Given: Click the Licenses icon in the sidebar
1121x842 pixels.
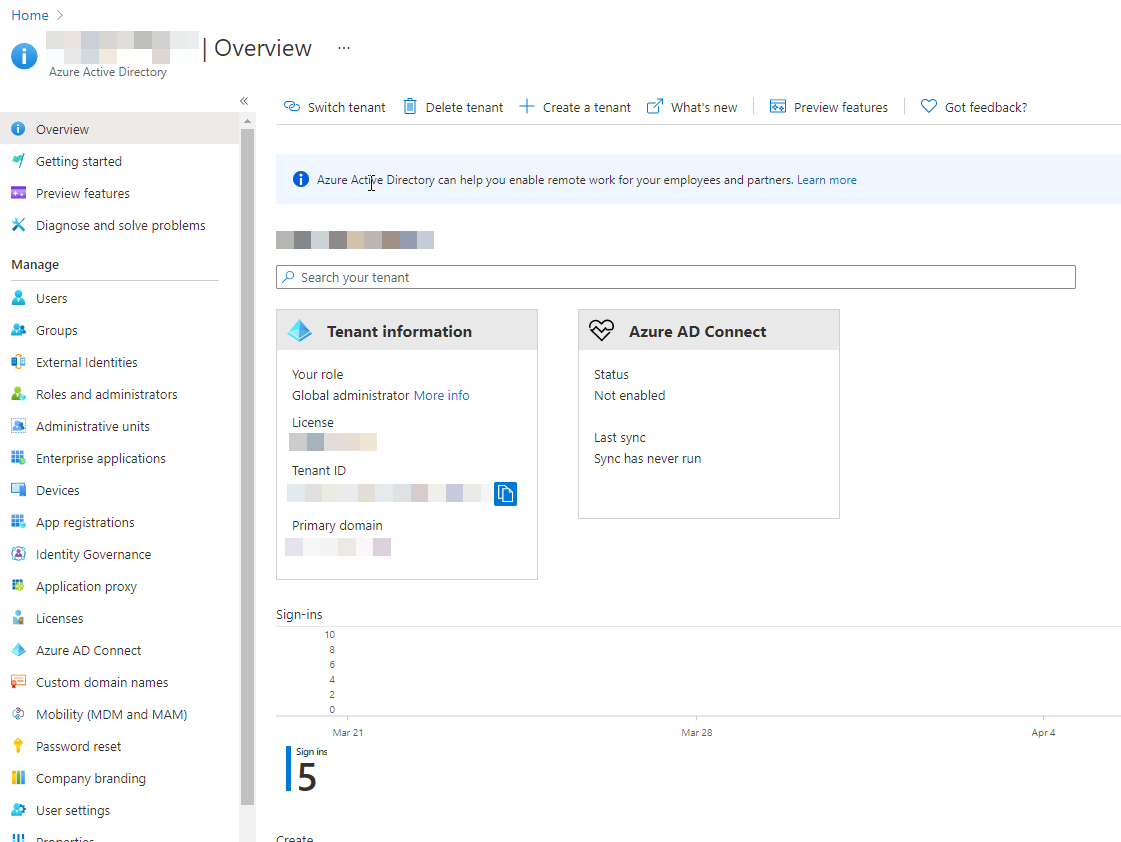Looking at the screenshot, I should click(19, 618).
